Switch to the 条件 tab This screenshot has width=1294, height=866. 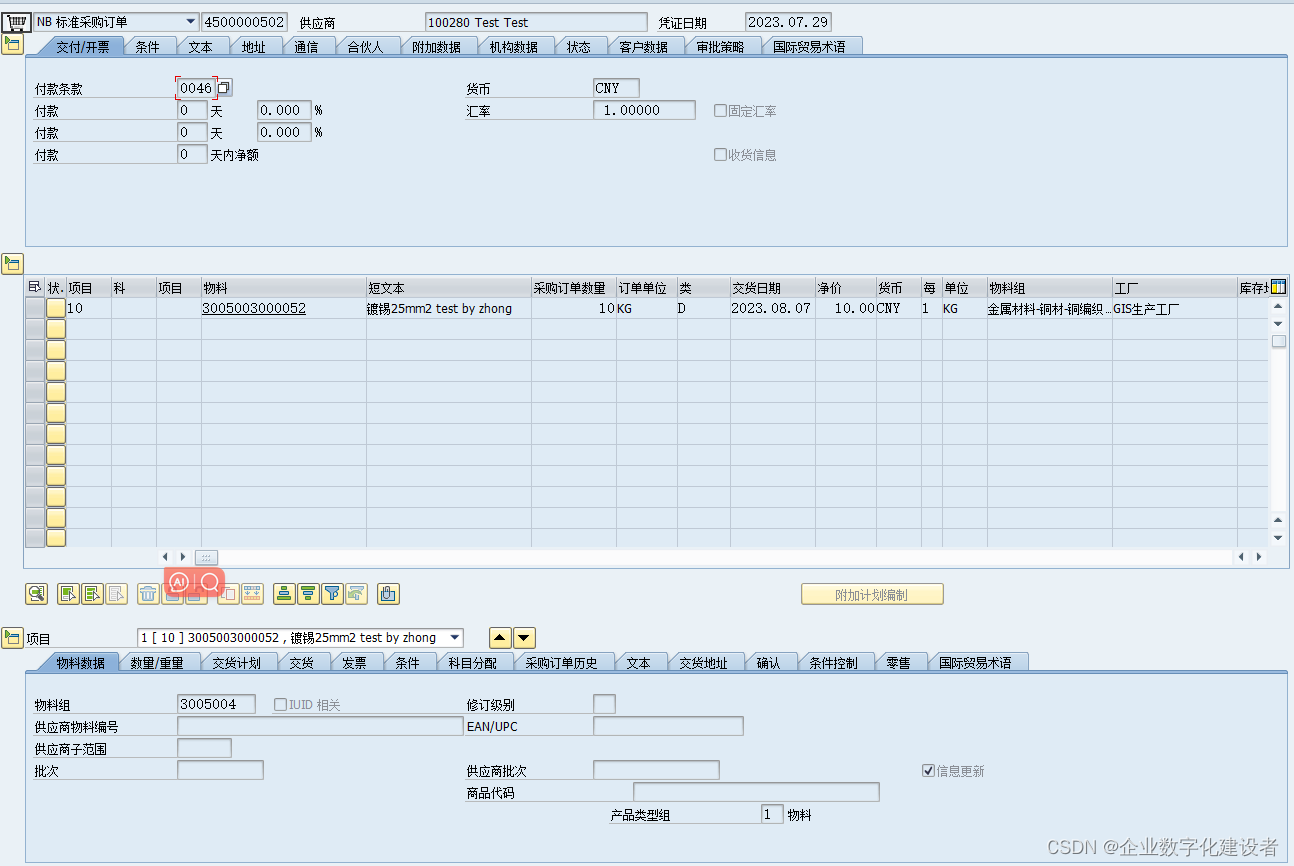click(149, 45)
